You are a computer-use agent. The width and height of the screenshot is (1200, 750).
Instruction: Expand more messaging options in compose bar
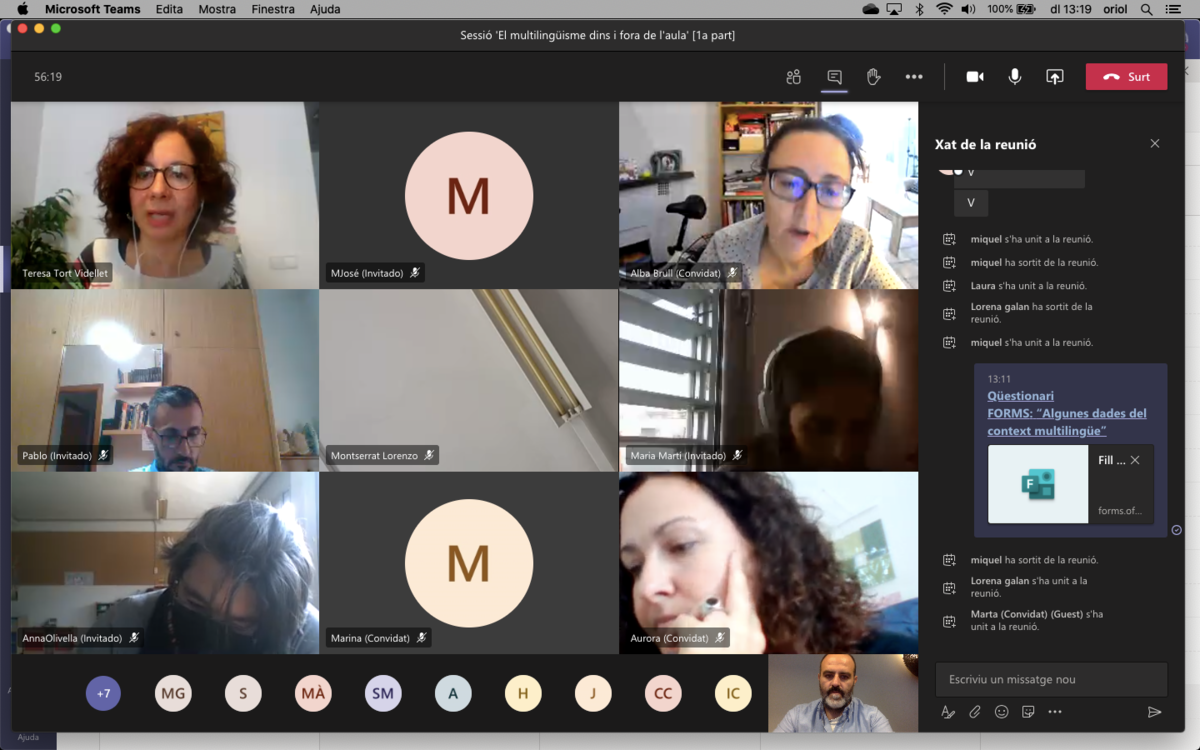(x=1055, y=712)
